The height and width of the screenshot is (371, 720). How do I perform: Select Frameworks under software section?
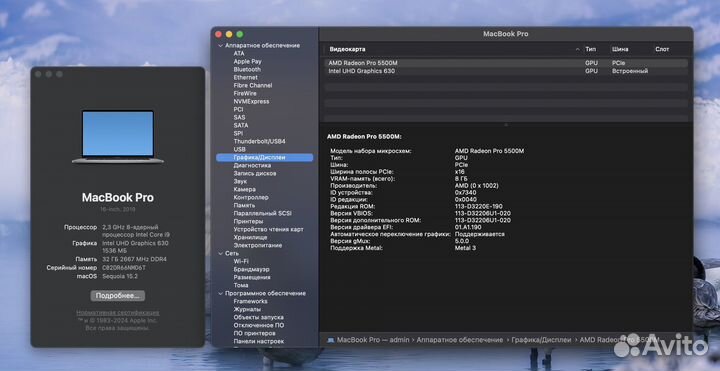tap(250, 301)
